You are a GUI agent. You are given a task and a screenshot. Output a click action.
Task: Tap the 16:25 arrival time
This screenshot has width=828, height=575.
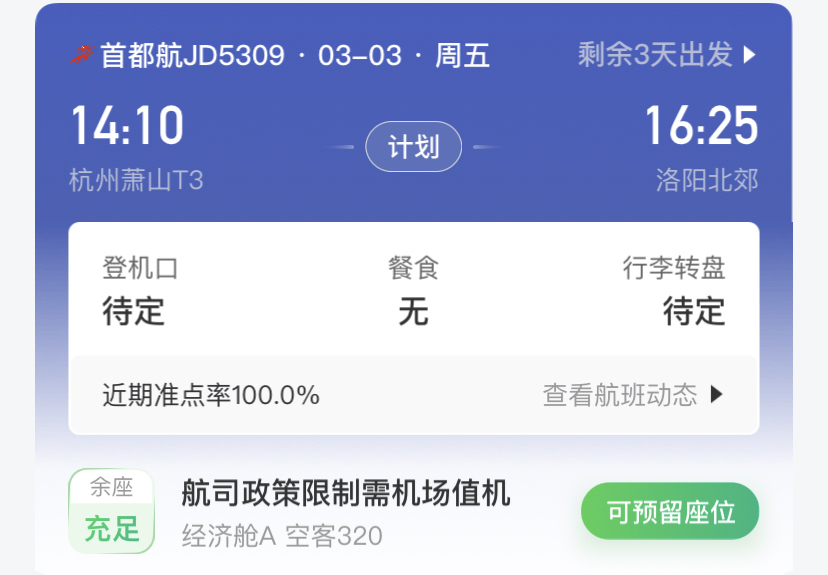coord(702,125)
